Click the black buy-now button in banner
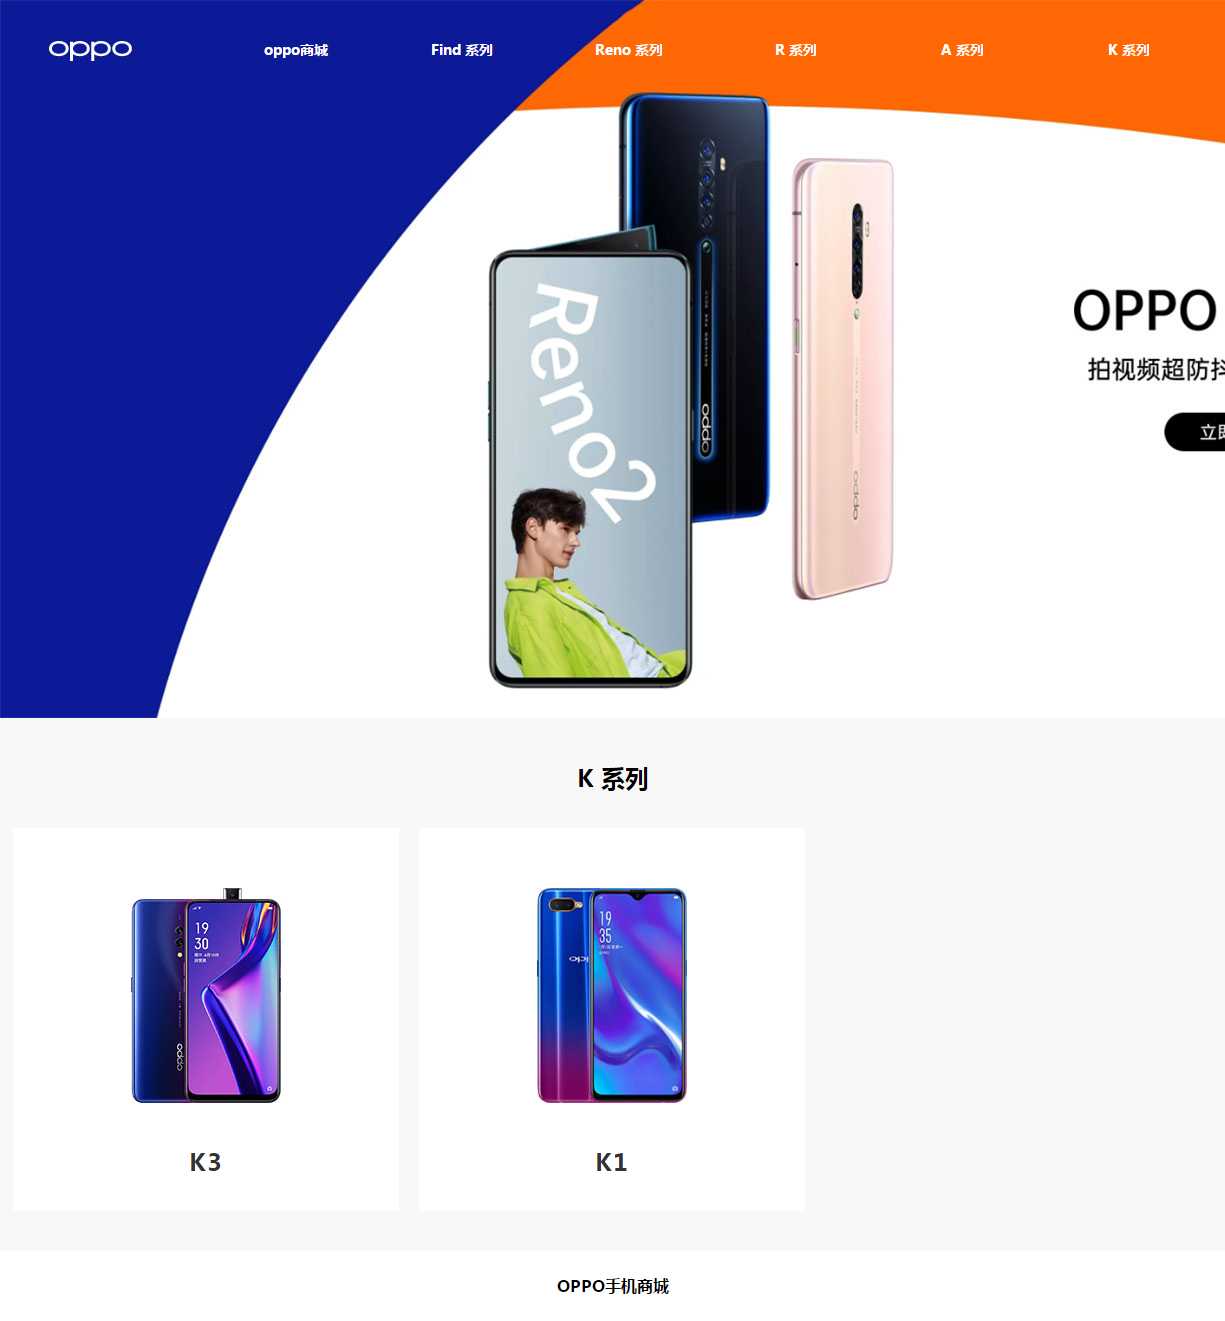1225x1321 pixels. [x=1195, y=432]
